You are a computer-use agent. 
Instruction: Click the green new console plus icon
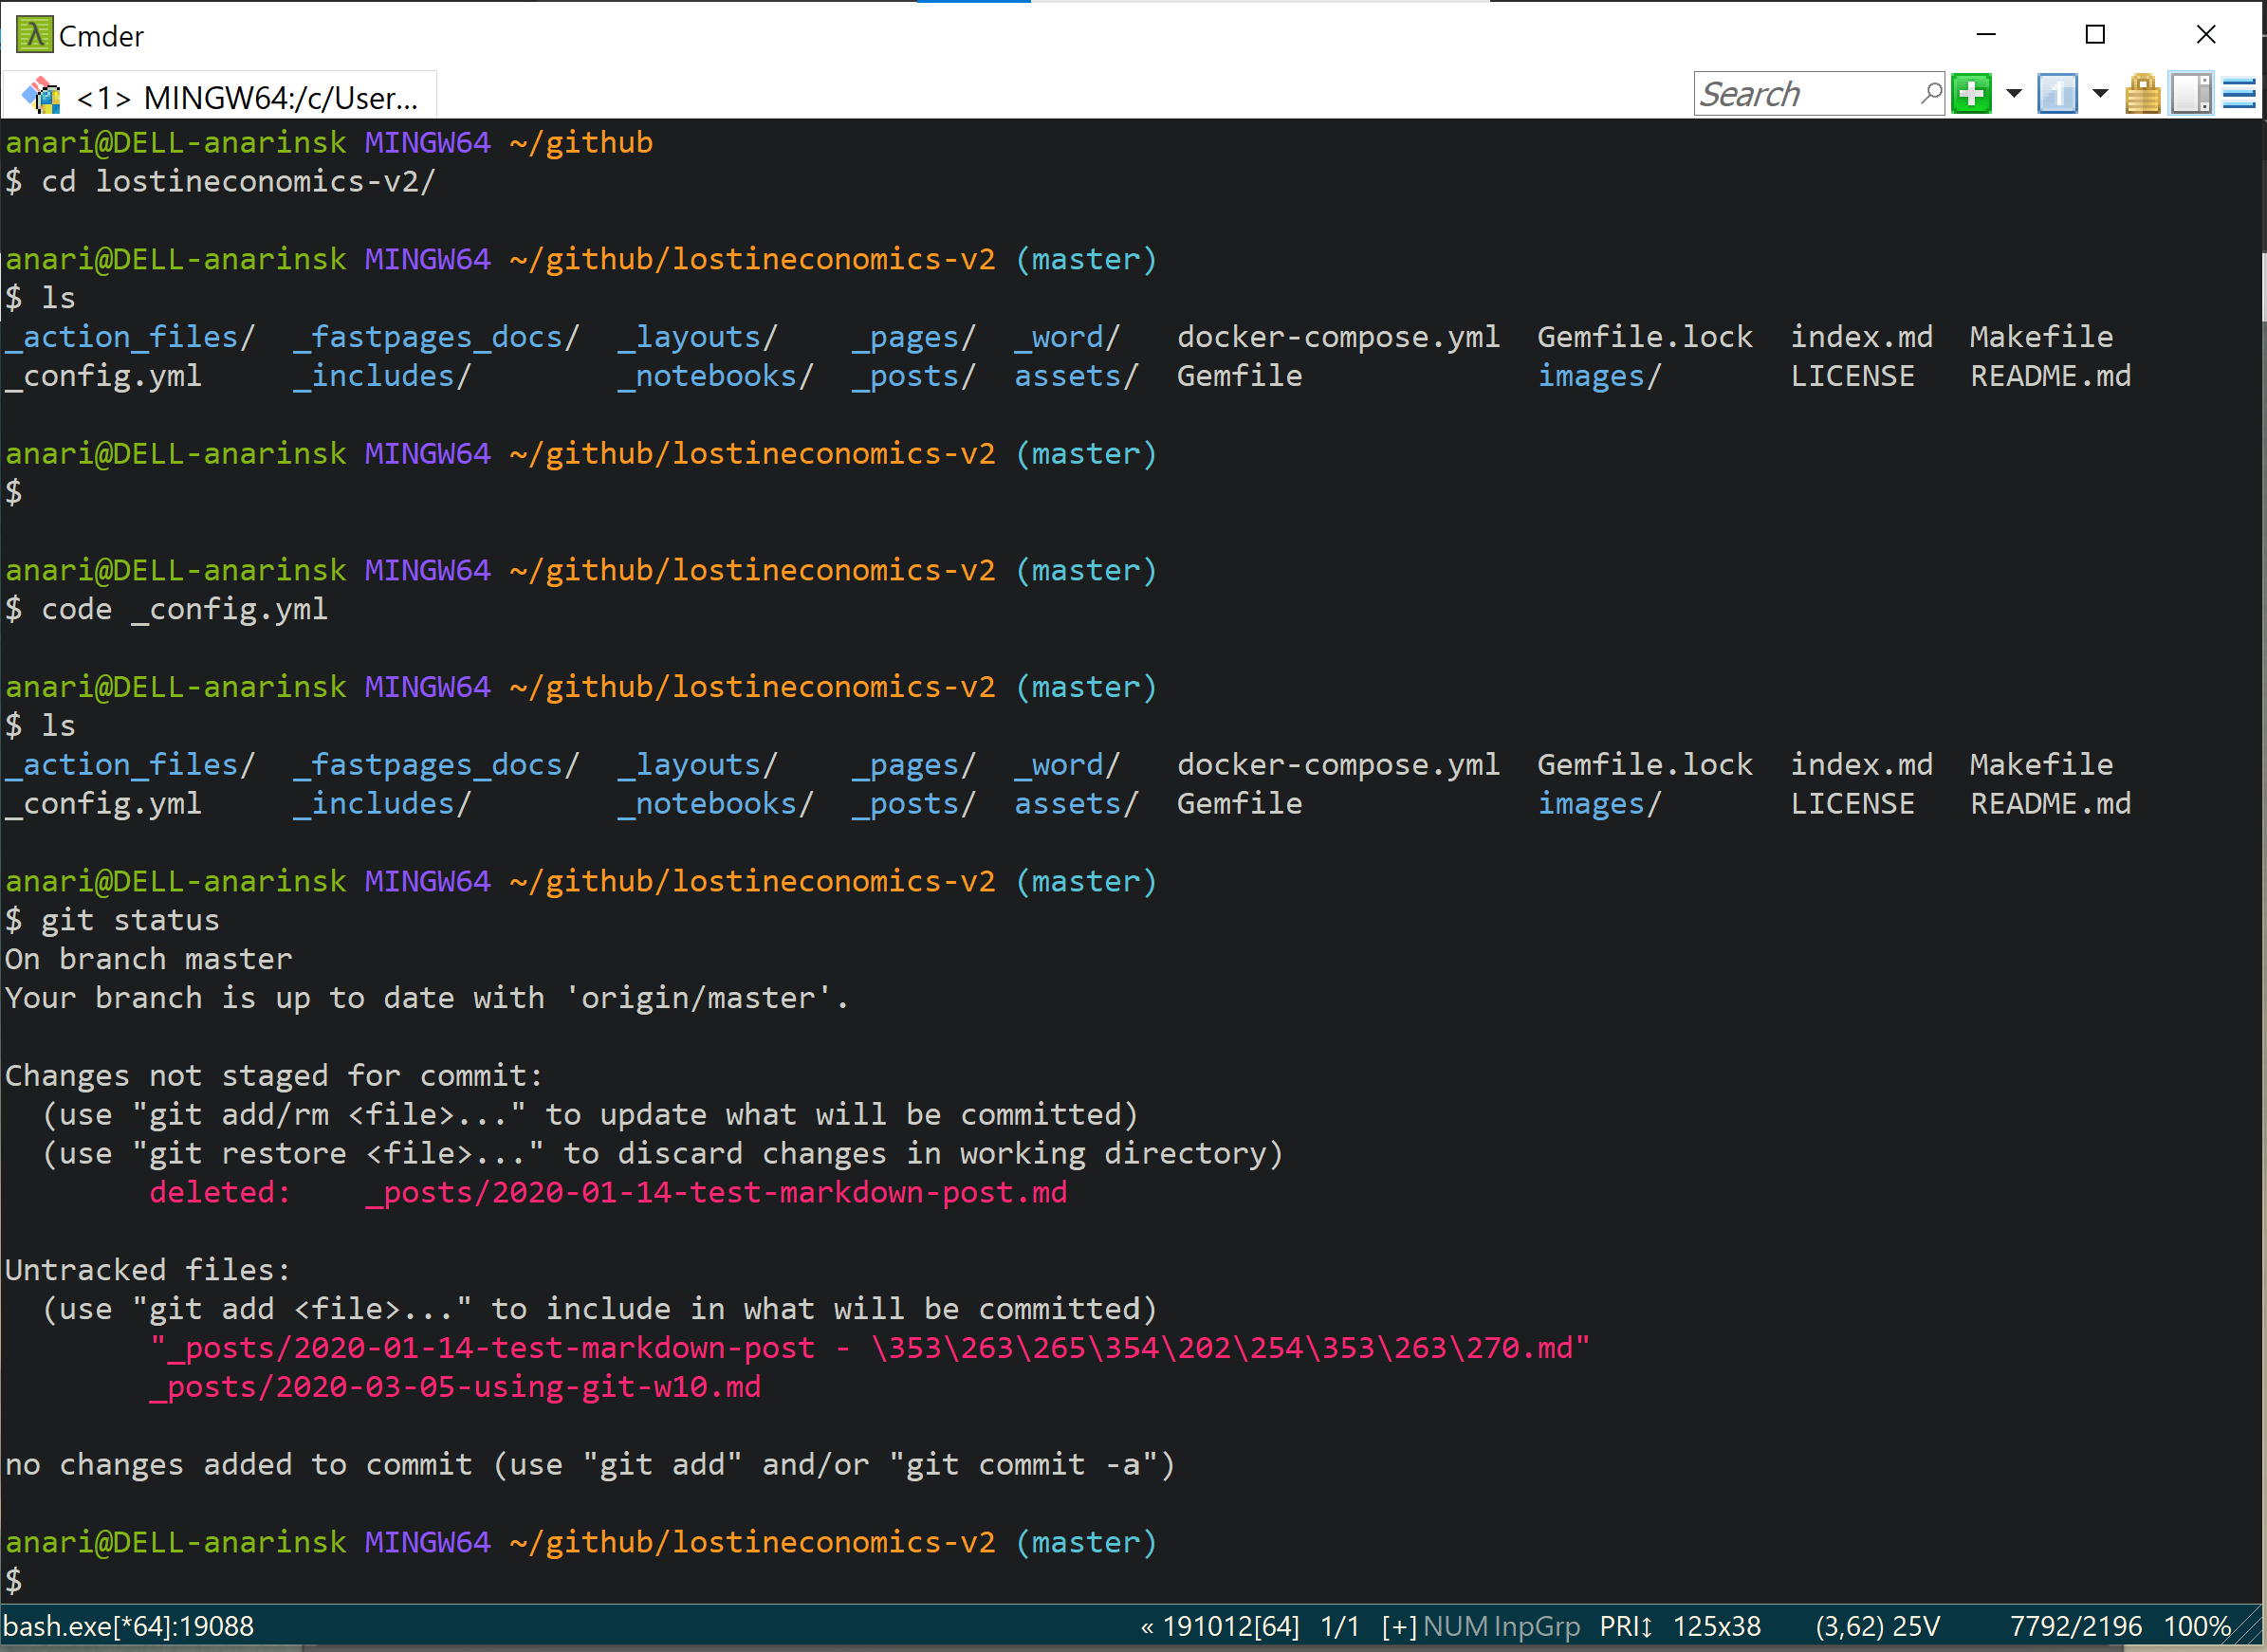[x=1971, y=95]
